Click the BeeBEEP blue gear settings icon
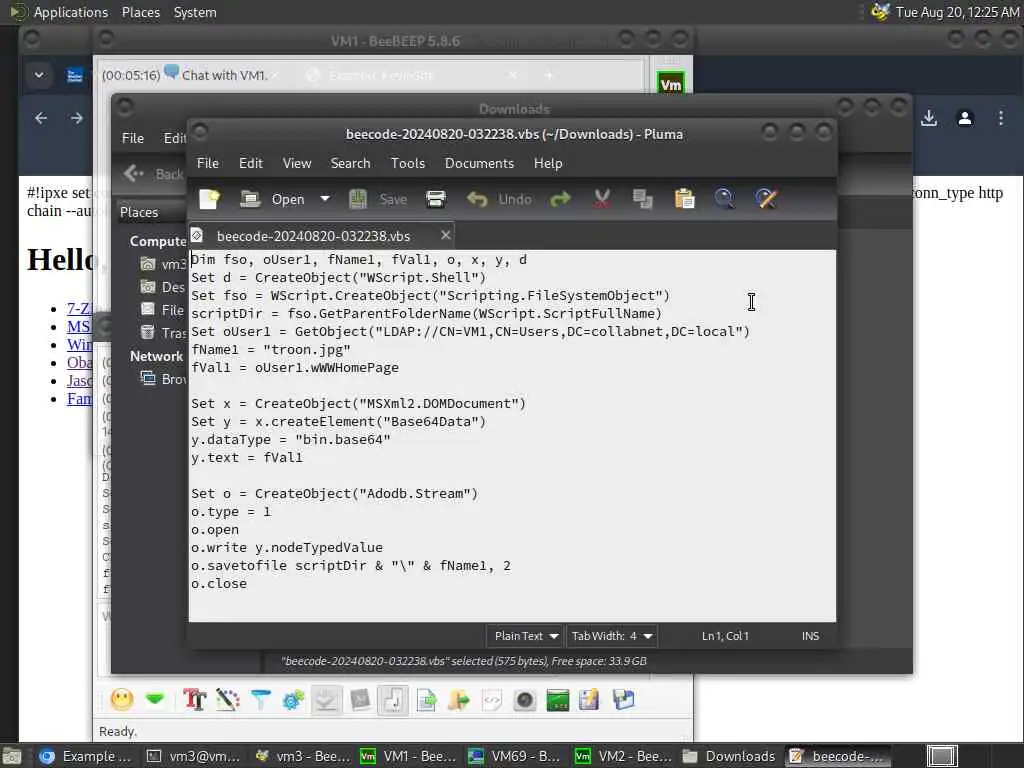This screenshot has height=768, width=1024. pyautogui.click(x=293, y=699)
